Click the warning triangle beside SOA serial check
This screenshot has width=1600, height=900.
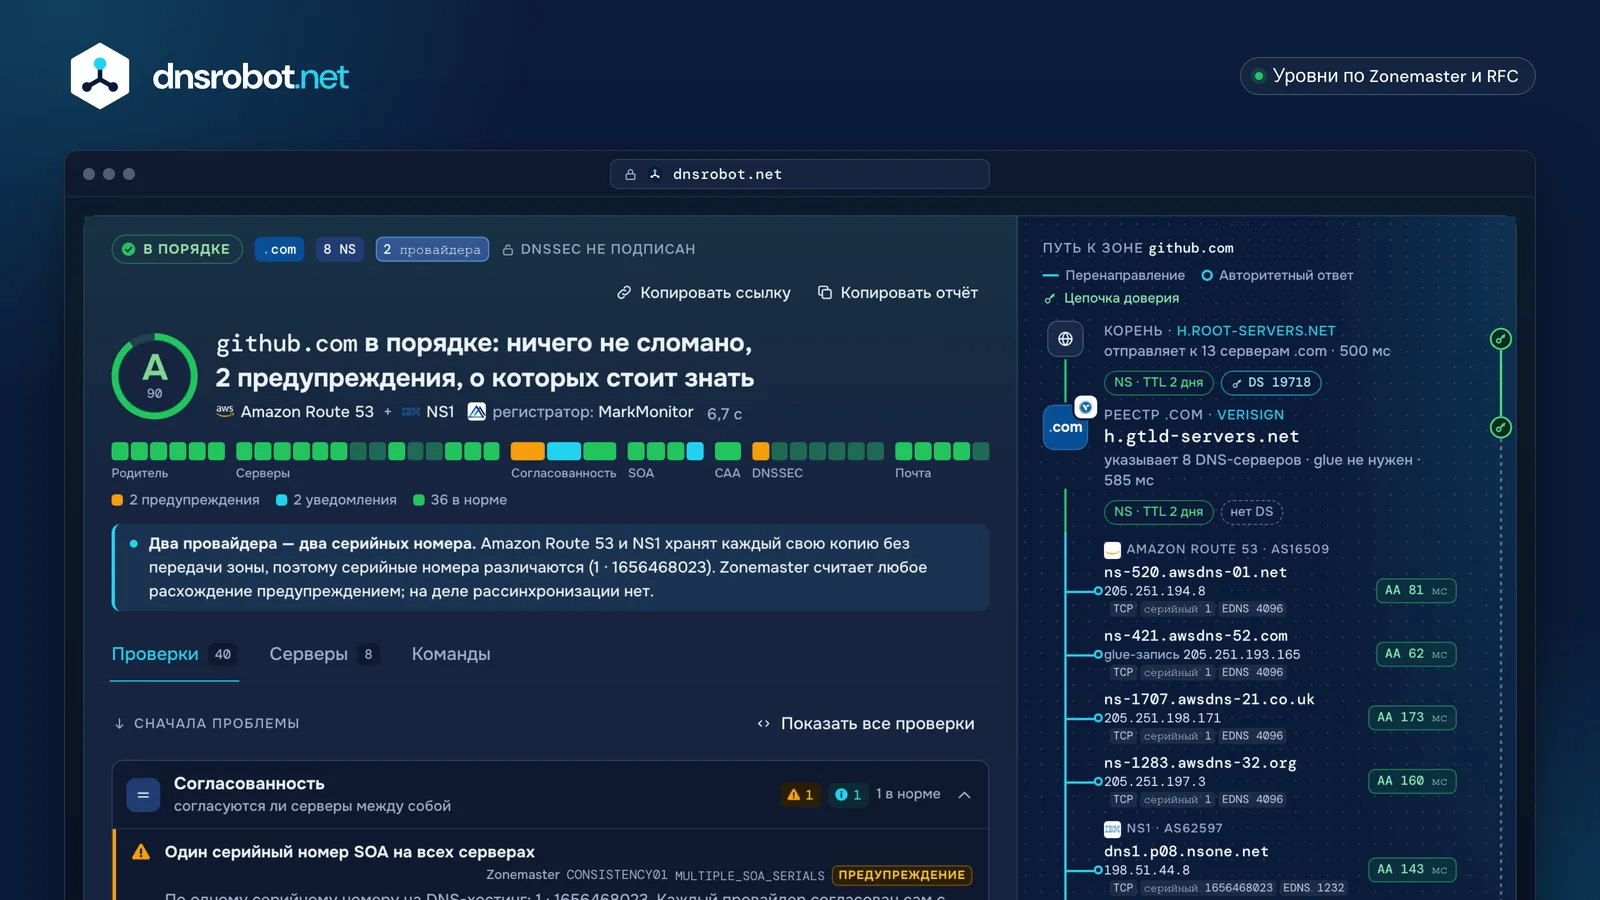coord(141,852)
